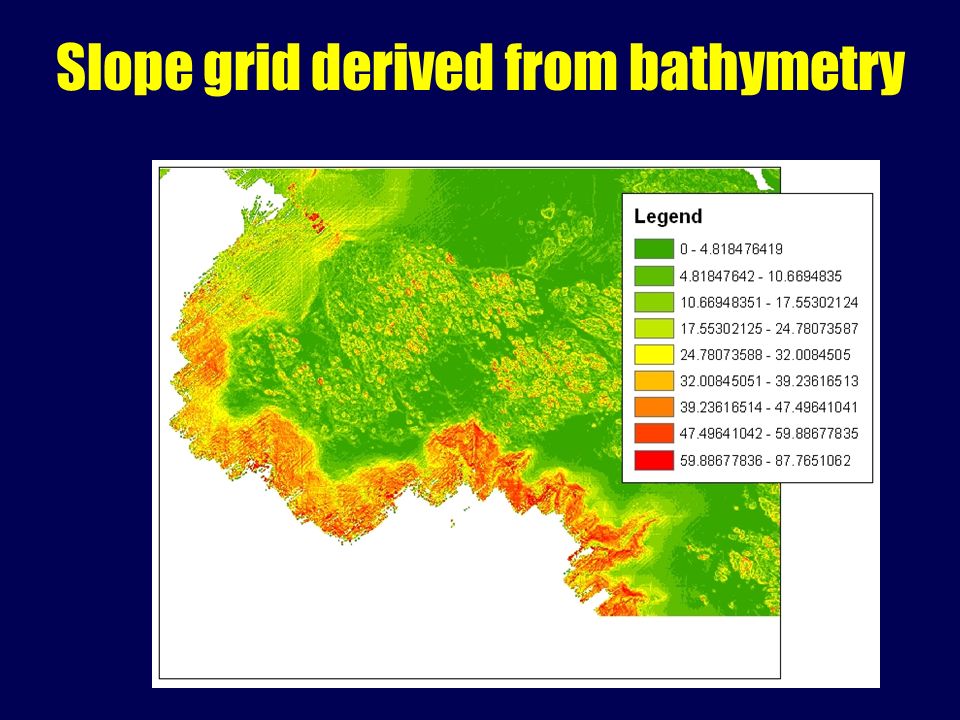Click the label text '0 - 4.818476419'

coord(731,249)
